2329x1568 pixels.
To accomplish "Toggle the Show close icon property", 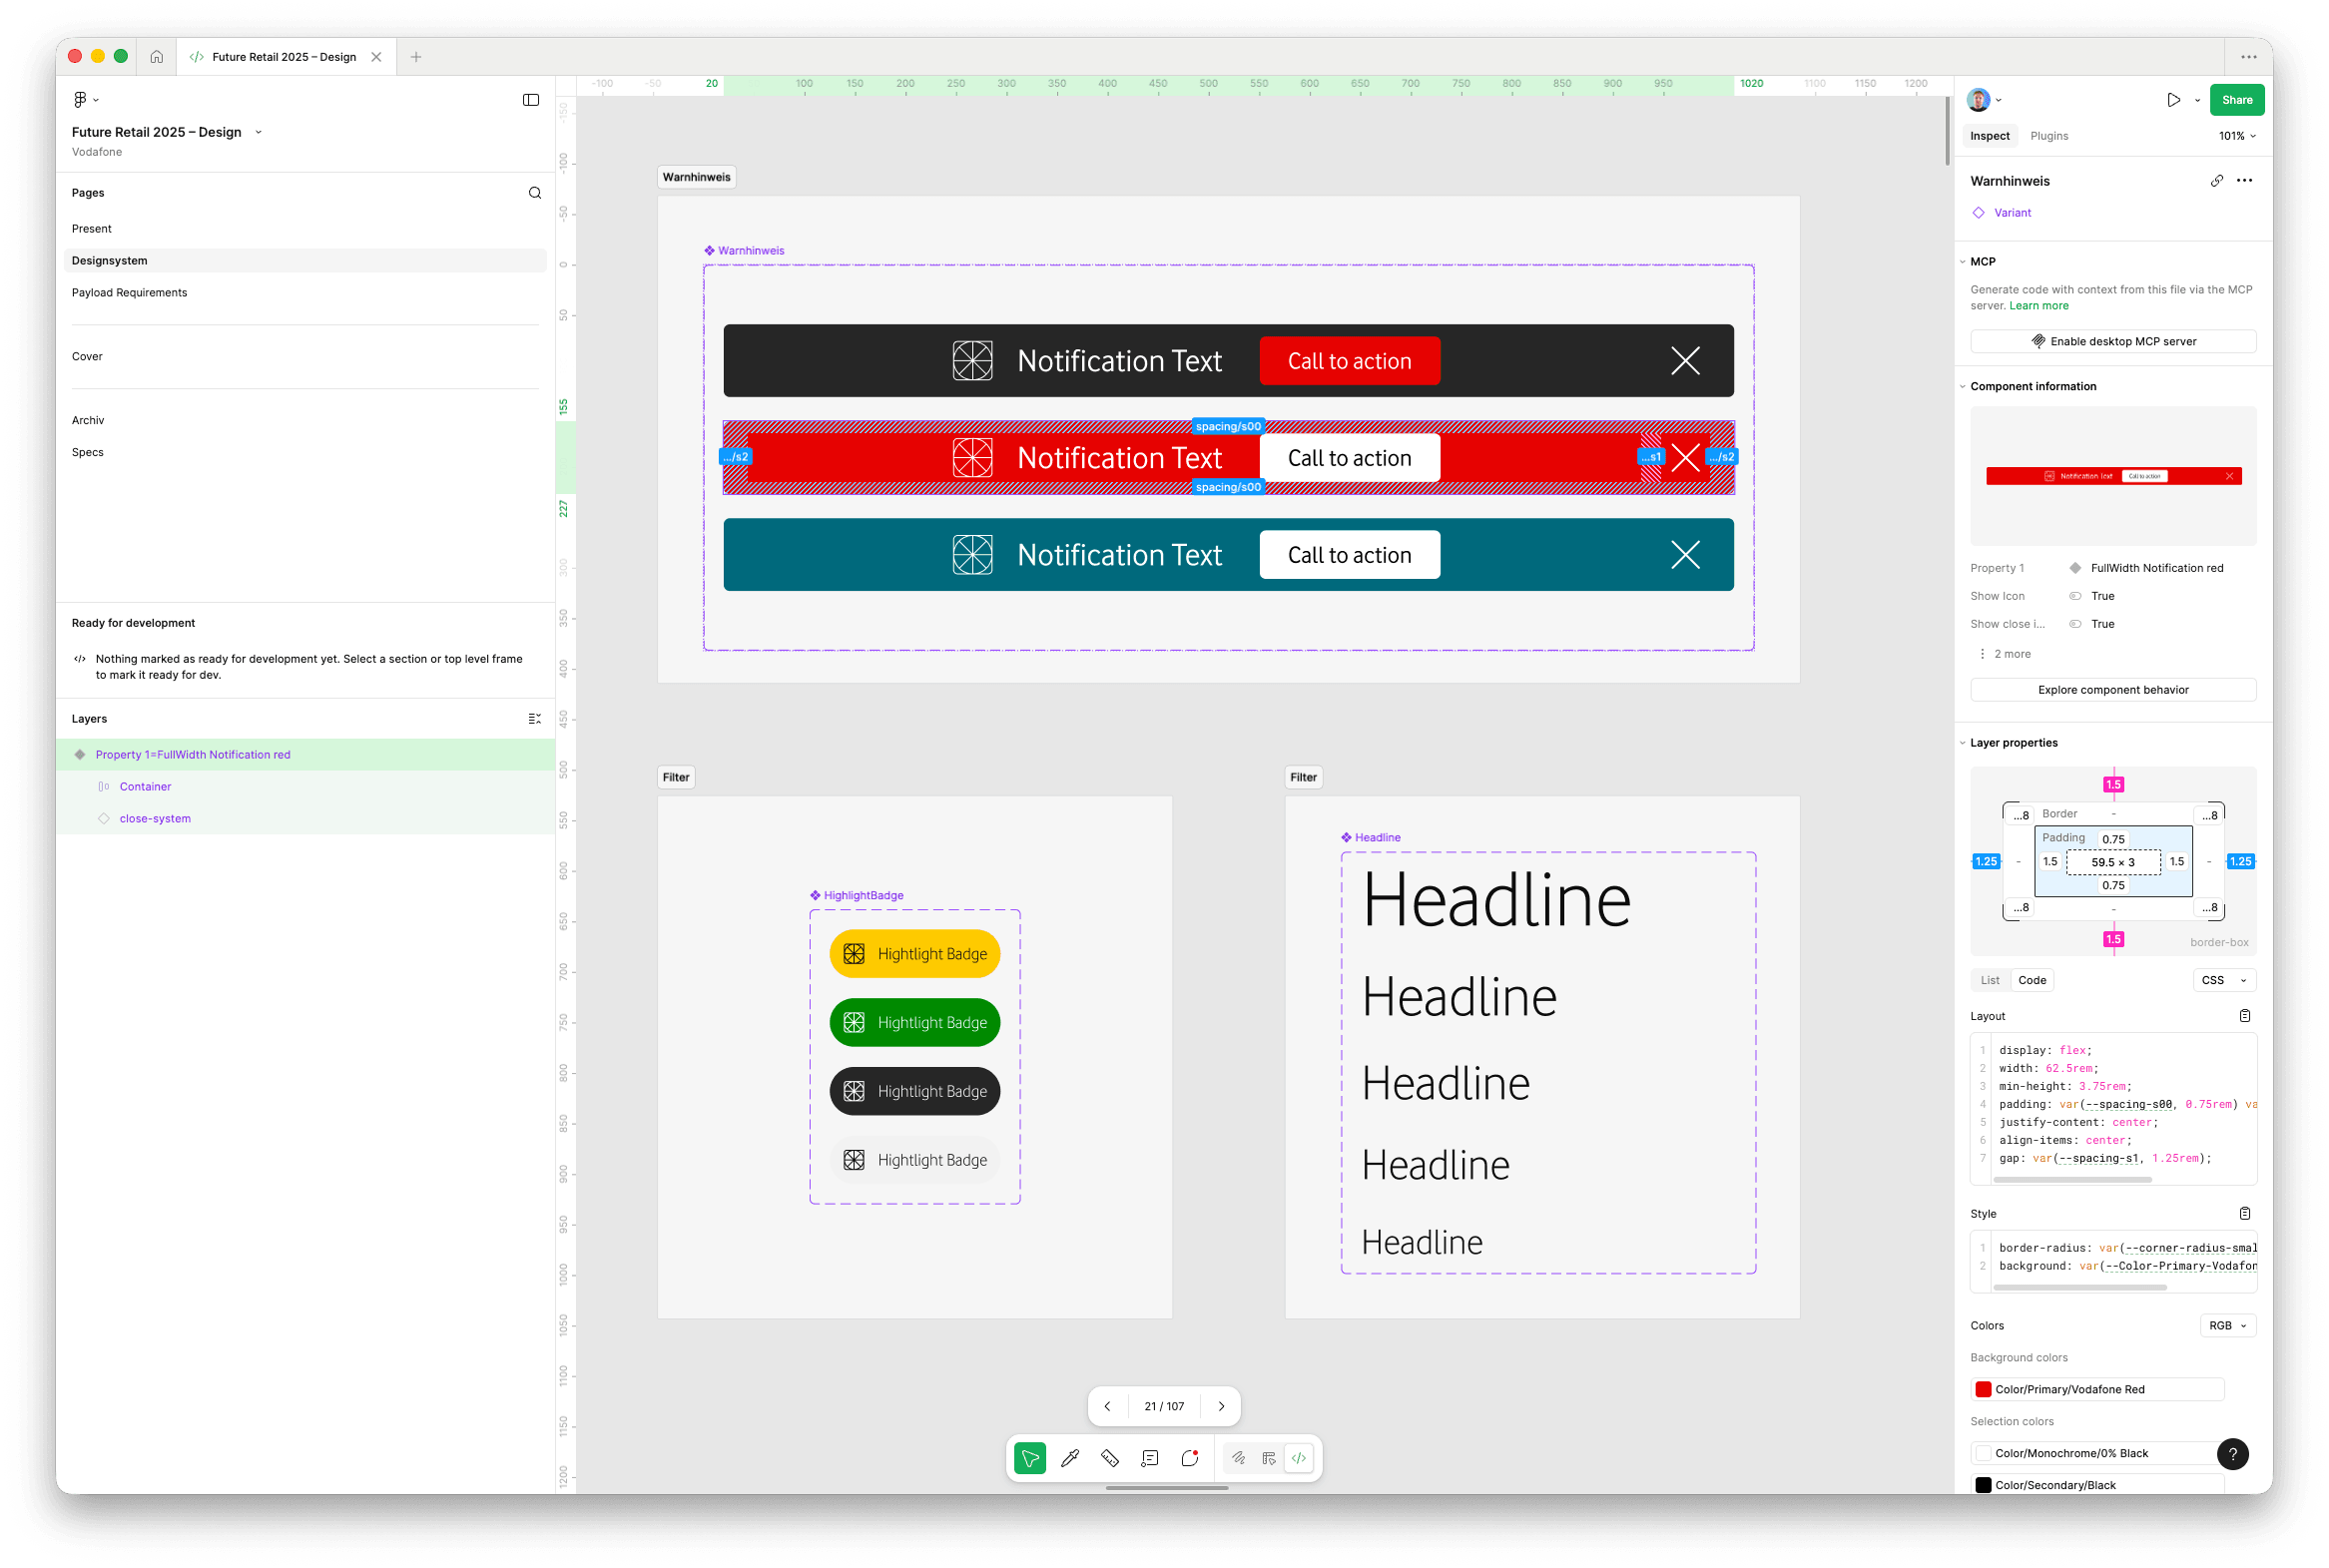I will [x=2077, y=623].
